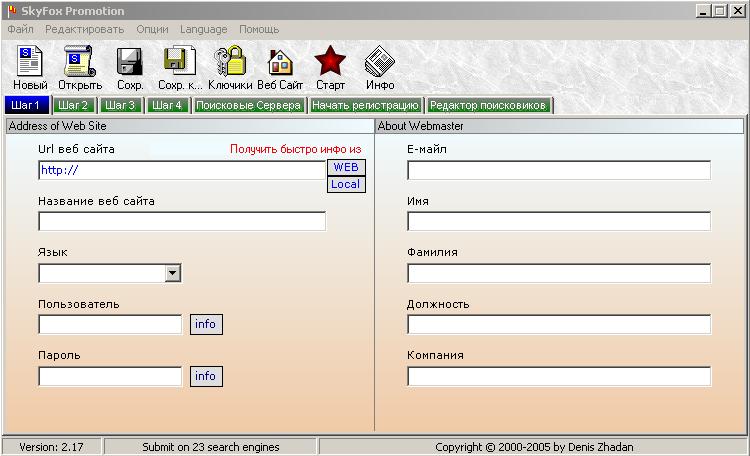
Task: Click the red star Старт icon
Action: point(330,61)
